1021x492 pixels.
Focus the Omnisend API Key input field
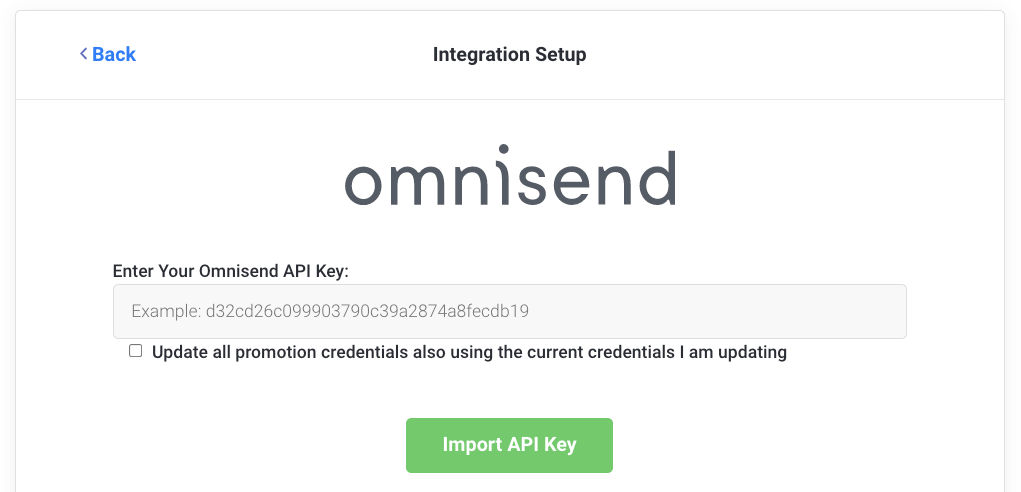pyautogui.click(x=510, y=311)
